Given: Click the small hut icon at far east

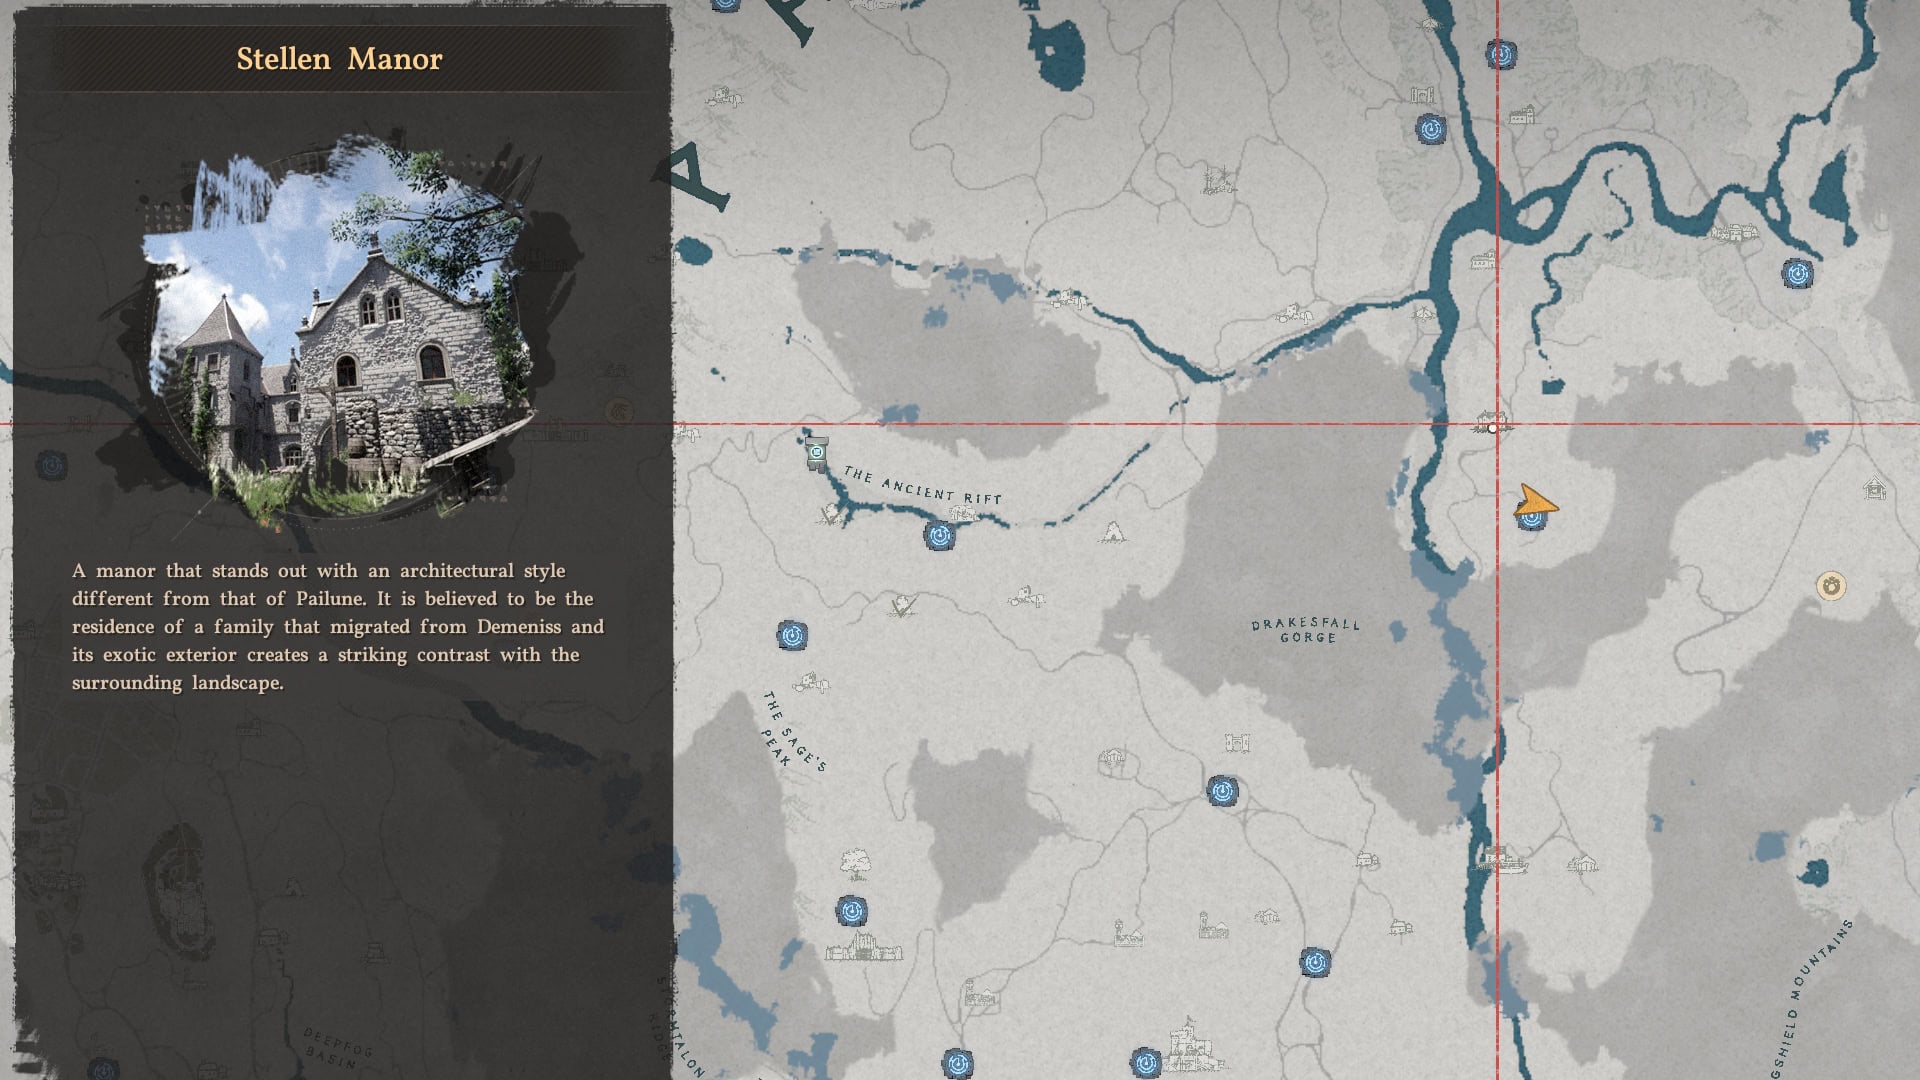Looking at the screenshot, I should click(x=1875, y=489).
